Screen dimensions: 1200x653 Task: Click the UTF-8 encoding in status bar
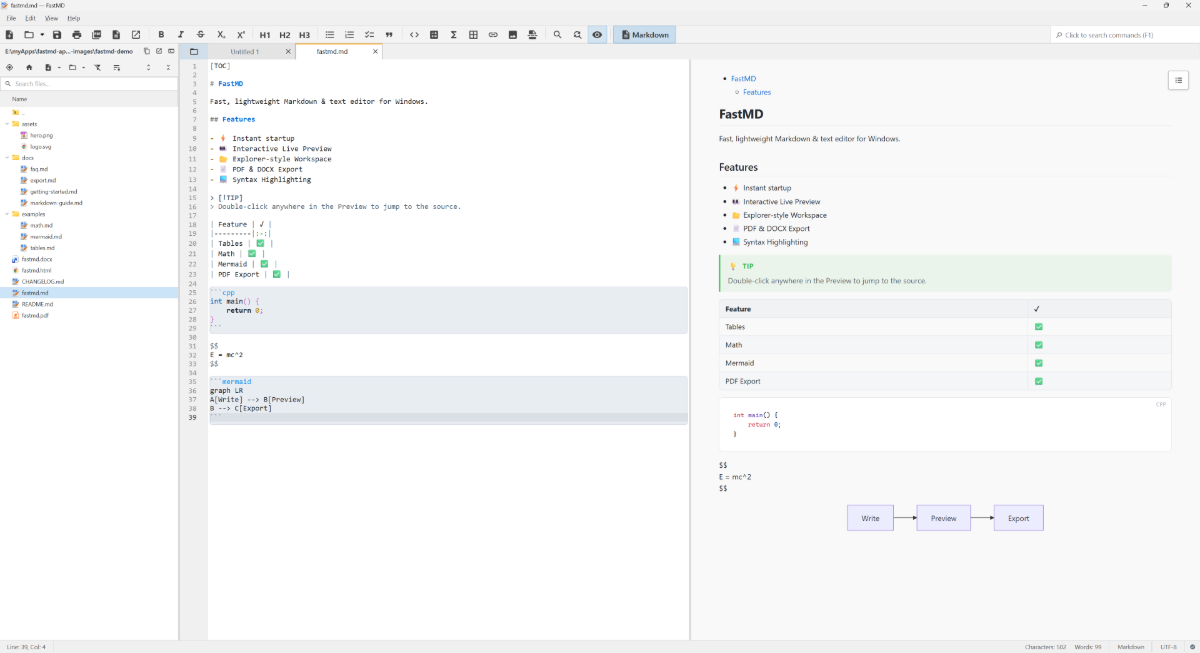(x=1168, y=647)
